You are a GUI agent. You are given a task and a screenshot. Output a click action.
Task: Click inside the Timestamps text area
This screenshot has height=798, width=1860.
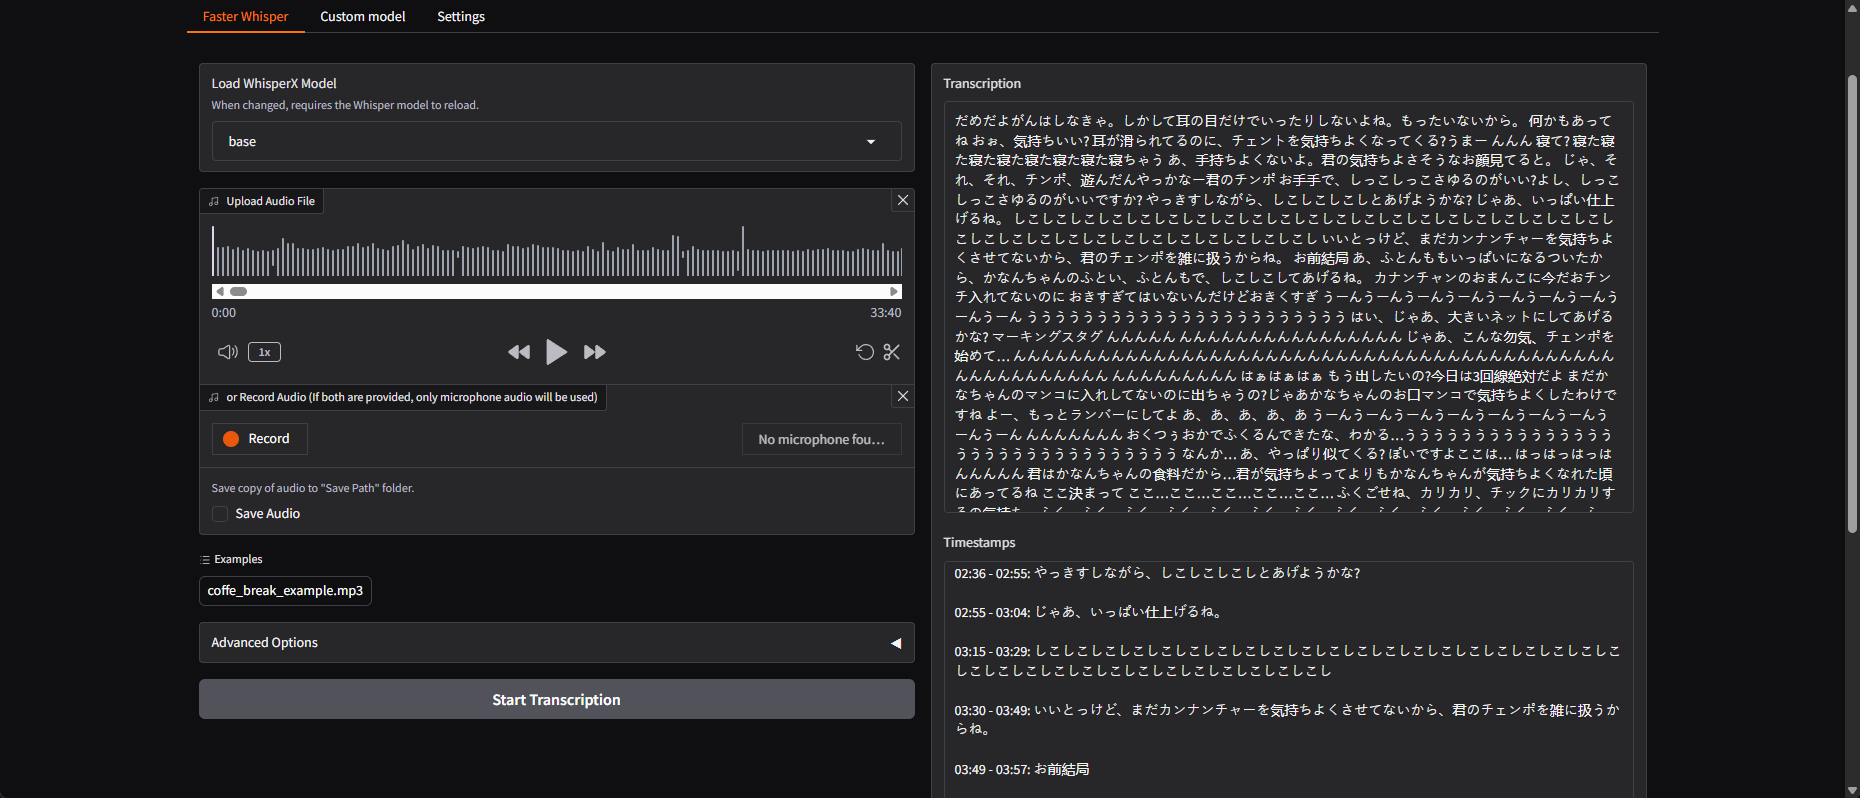(1288, 680)
